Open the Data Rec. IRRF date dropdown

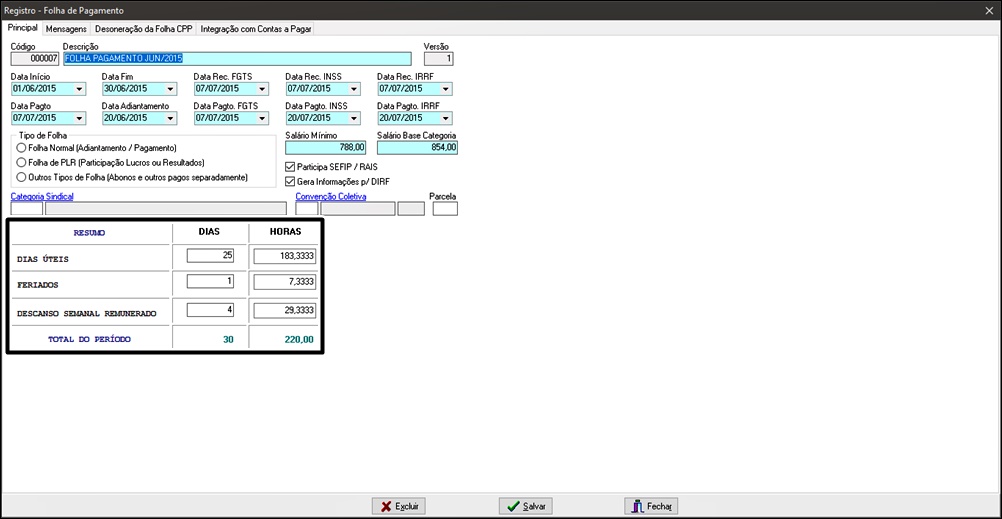(x=446, y=89)
